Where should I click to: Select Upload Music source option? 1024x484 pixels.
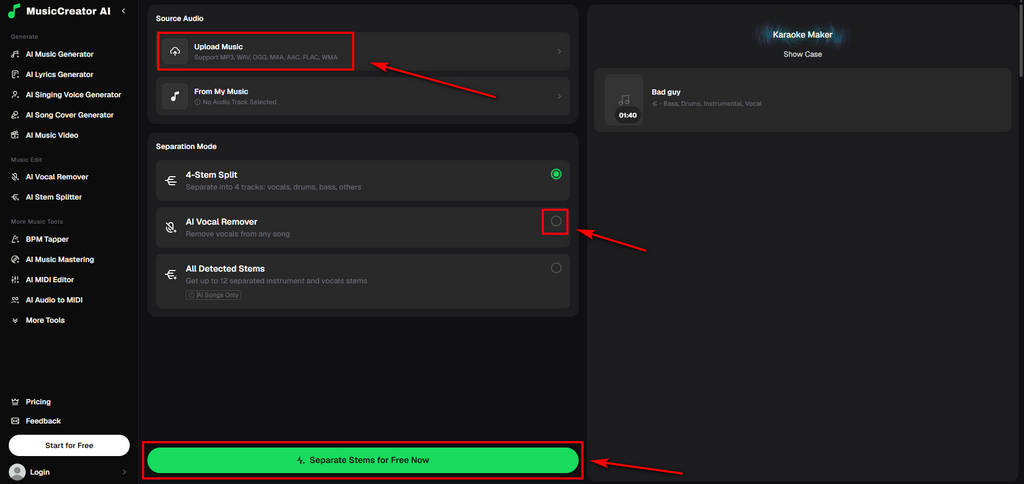362,52
